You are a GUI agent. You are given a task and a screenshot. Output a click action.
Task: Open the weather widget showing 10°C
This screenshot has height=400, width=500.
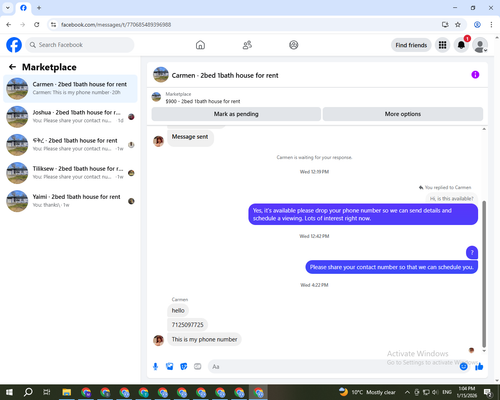[x=367, y=392]
